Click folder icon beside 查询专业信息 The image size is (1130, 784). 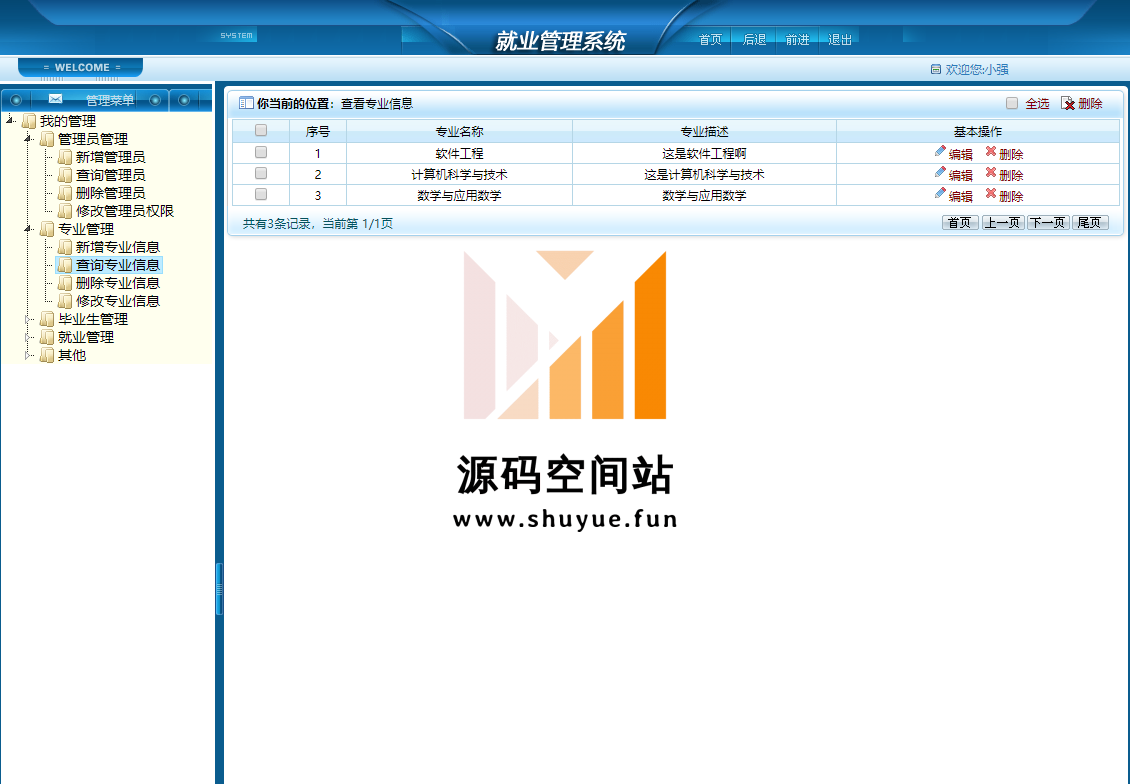[65, 265]
